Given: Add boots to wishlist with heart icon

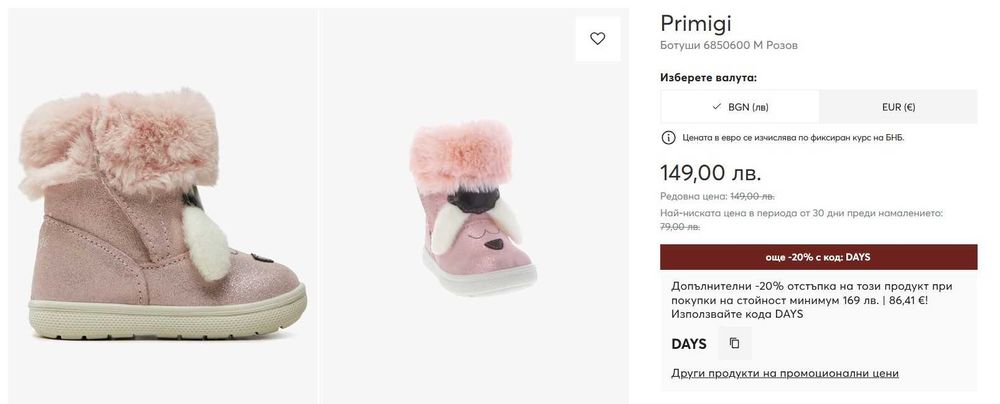Looking at the screenshot, I should pos(598,39).
